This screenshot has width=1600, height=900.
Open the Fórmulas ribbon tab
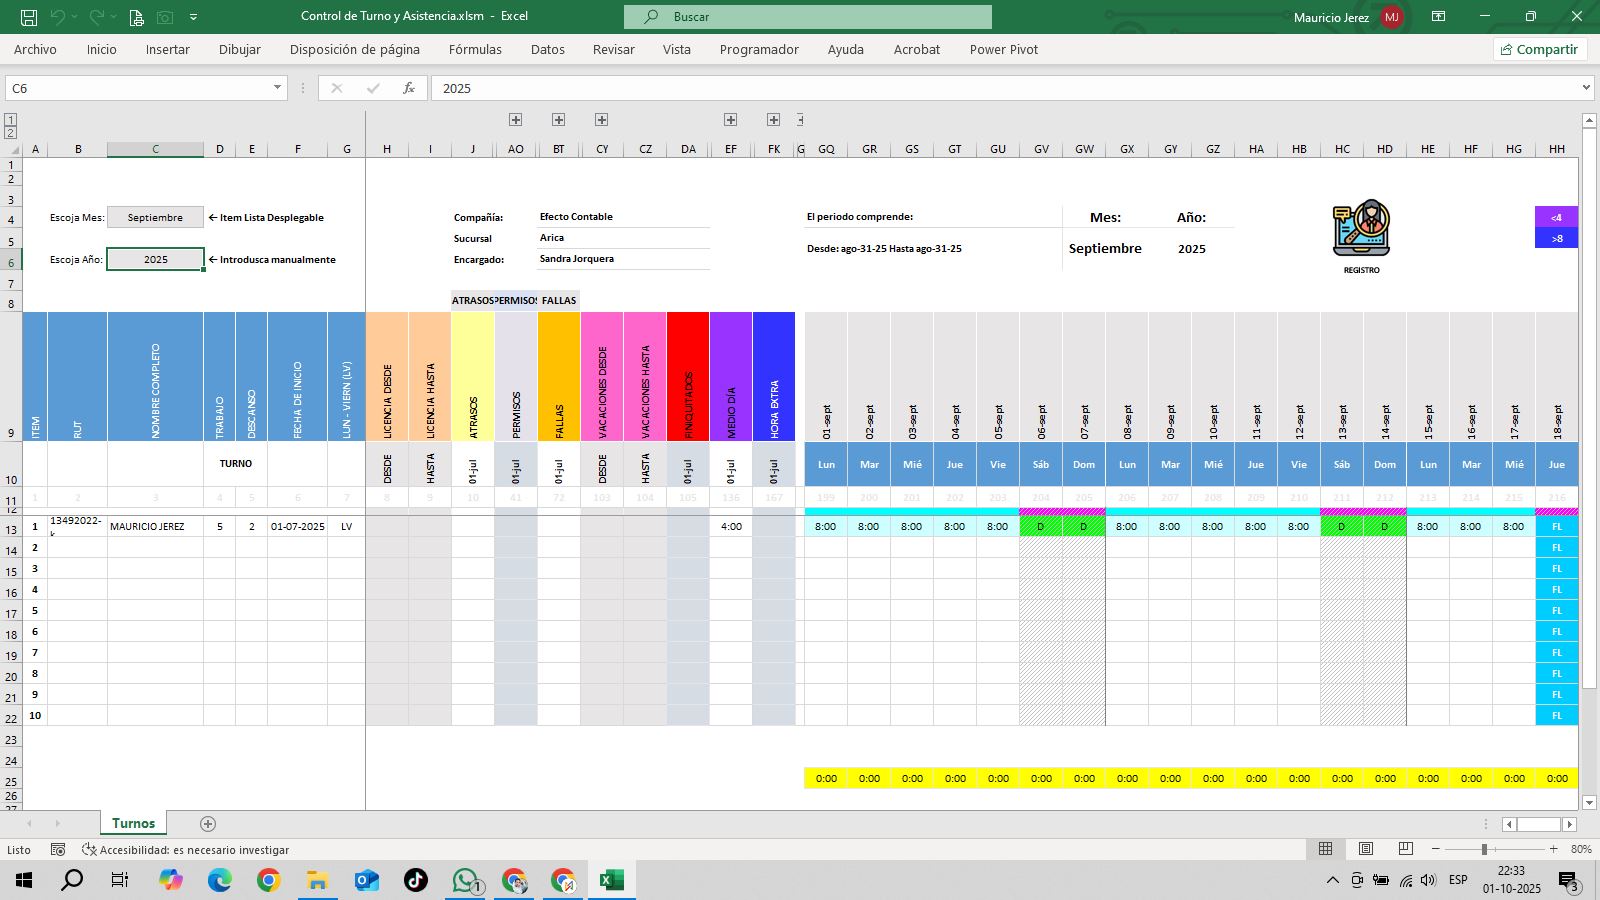(x=475, y=49)
